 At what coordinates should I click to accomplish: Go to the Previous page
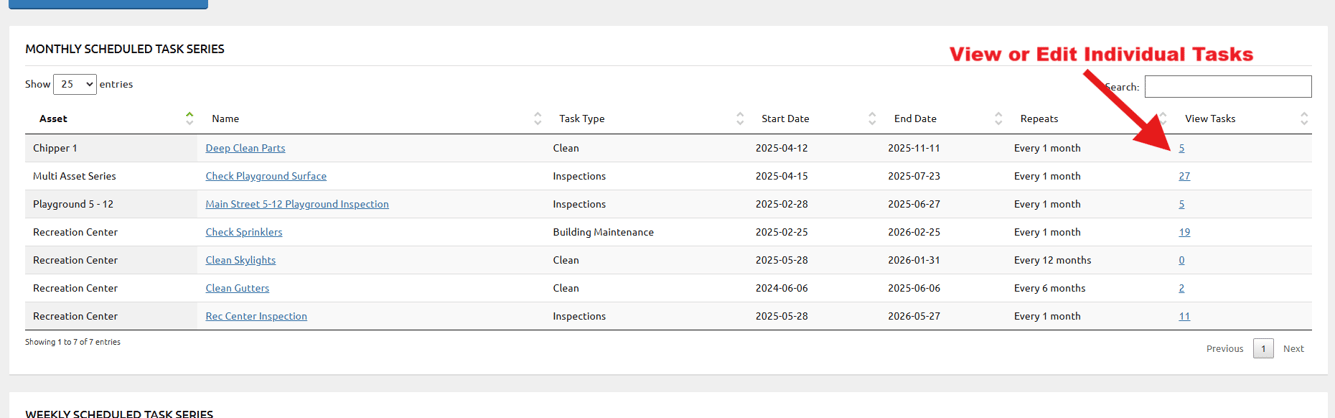[x=1224, y=348]
